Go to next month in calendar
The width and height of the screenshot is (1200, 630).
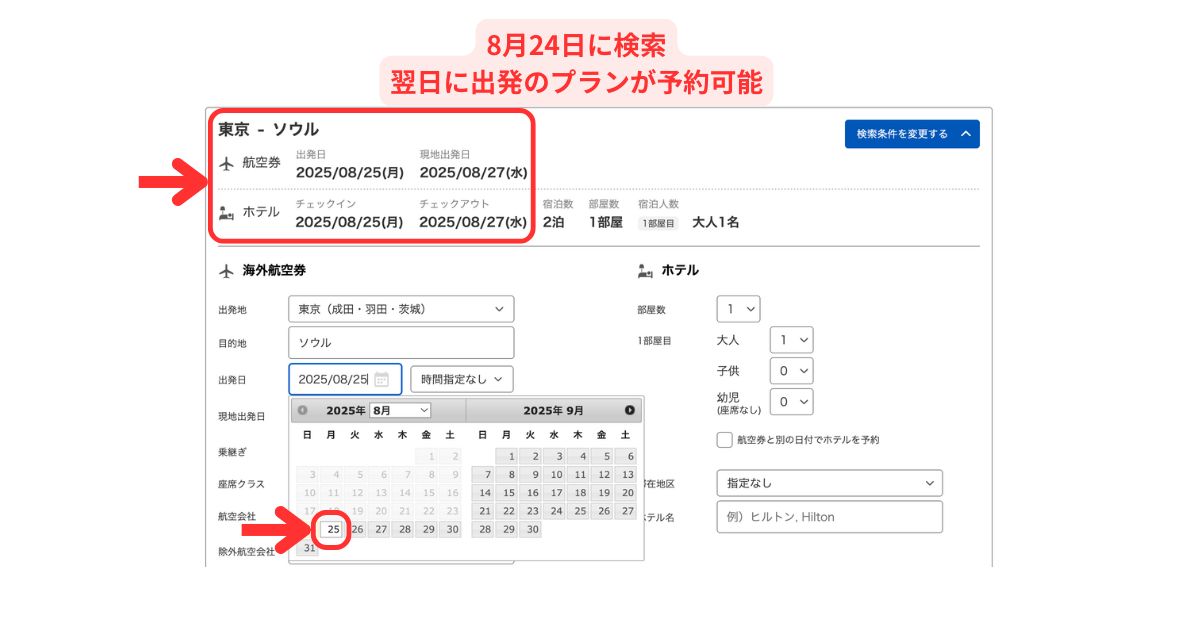pyautogui.click(x=629, y=410)
